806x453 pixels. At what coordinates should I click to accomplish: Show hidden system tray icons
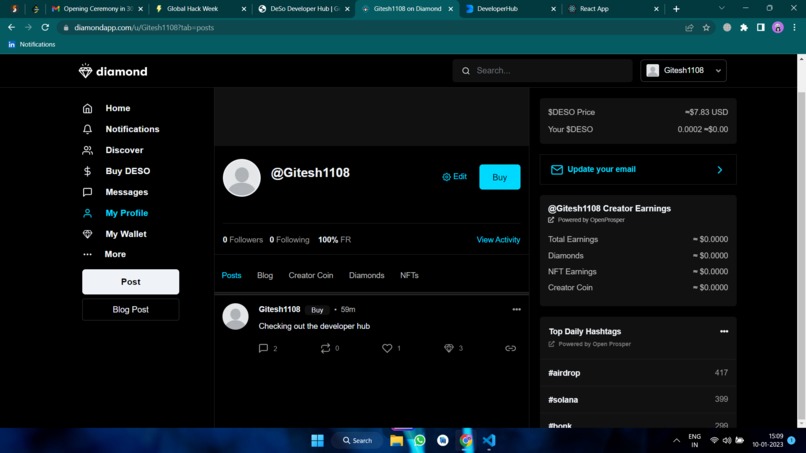[676, 441]
